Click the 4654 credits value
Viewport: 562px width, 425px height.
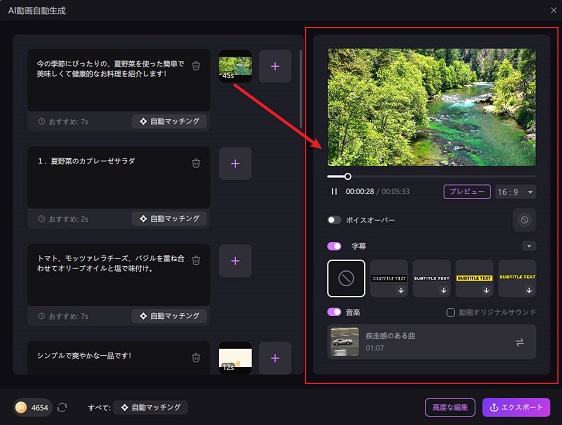coord(39,408)
